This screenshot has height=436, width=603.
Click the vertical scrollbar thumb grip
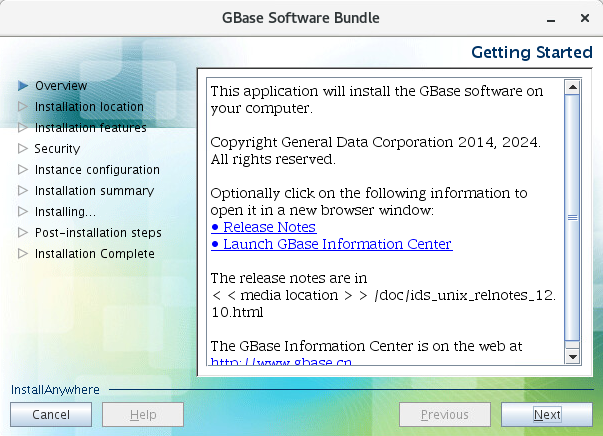point(573,218)
